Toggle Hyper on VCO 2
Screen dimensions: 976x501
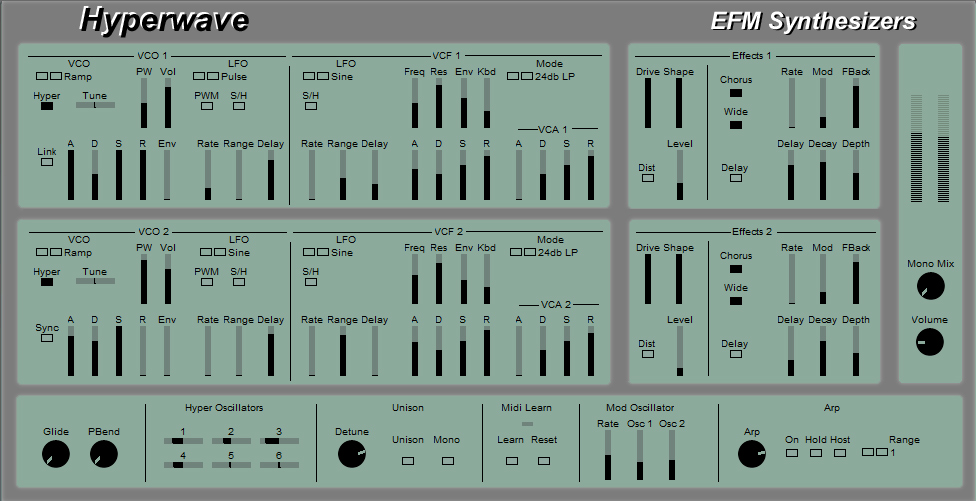[47, 282]
